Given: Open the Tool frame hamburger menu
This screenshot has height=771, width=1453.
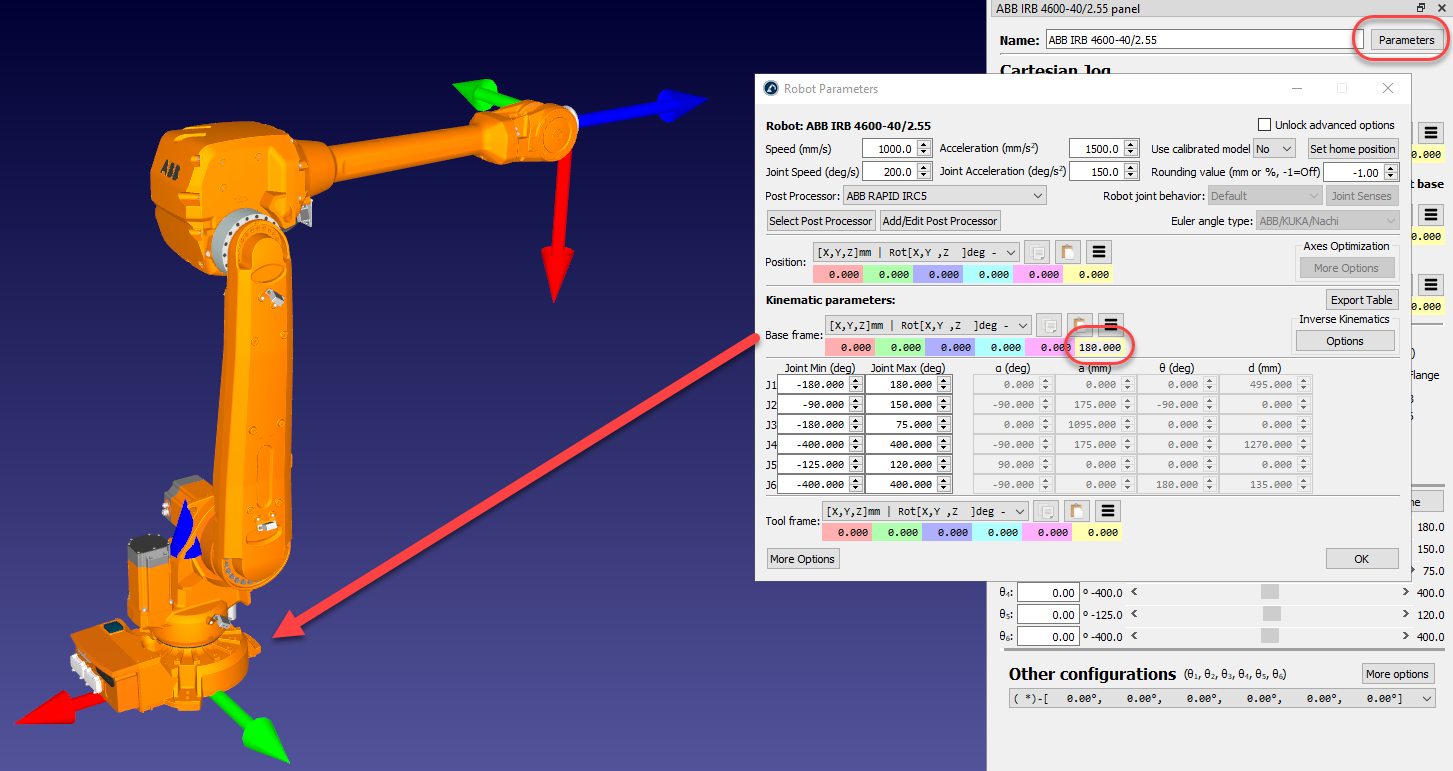Looking at the screenshot, I should coord(1107,511).
